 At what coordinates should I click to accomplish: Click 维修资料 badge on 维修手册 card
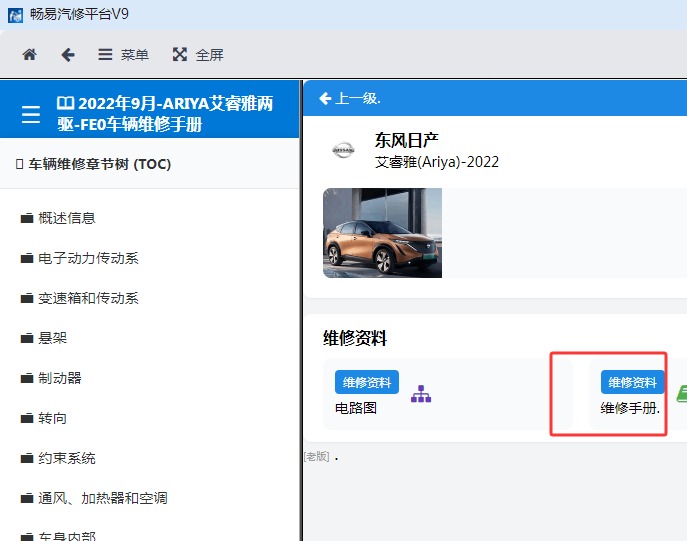click(x=632, y=382)
